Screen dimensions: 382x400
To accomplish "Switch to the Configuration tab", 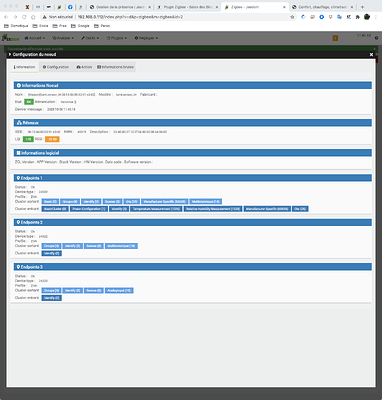I will point(56,67).
